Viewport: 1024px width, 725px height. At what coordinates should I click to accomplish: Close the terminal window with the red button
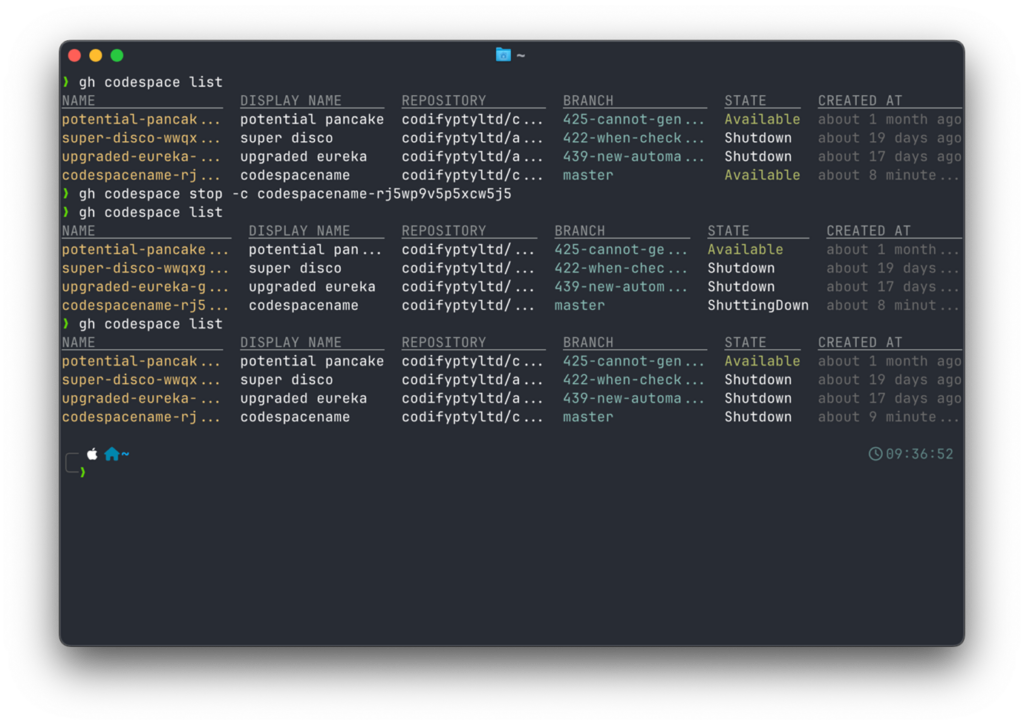74,56
